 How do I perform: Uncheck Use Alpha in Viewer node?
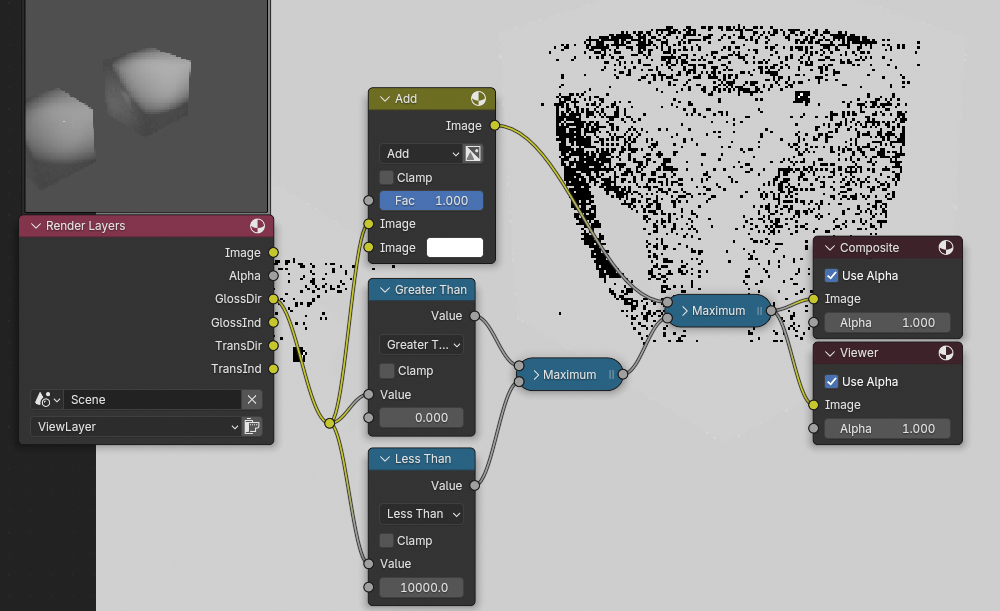832,381
